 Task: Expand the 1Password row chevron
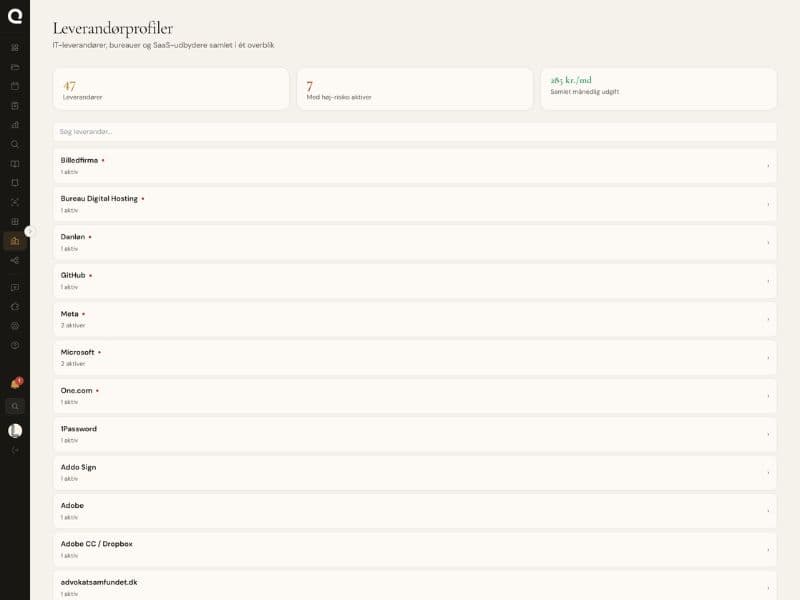coord(768,435)
